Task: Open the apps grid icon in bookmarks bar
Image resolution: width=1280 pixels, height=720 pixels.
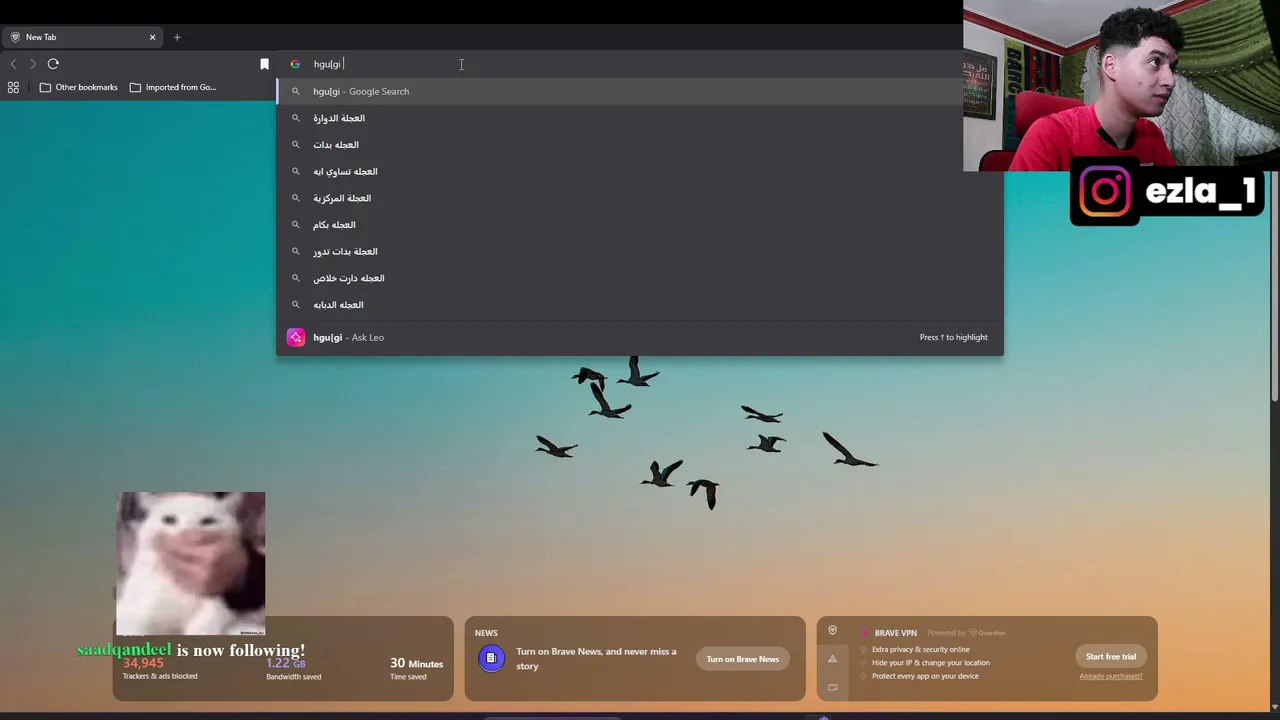Action: [13, 87]
